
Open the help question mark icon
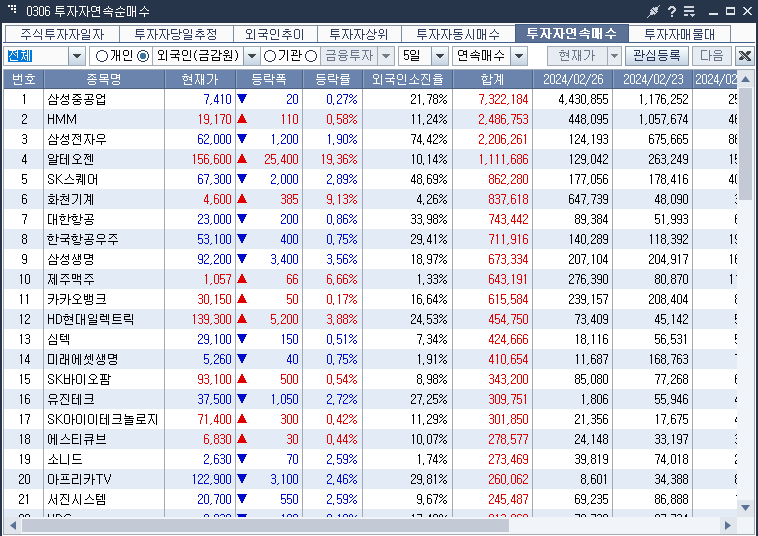click(x=671, y=11)
